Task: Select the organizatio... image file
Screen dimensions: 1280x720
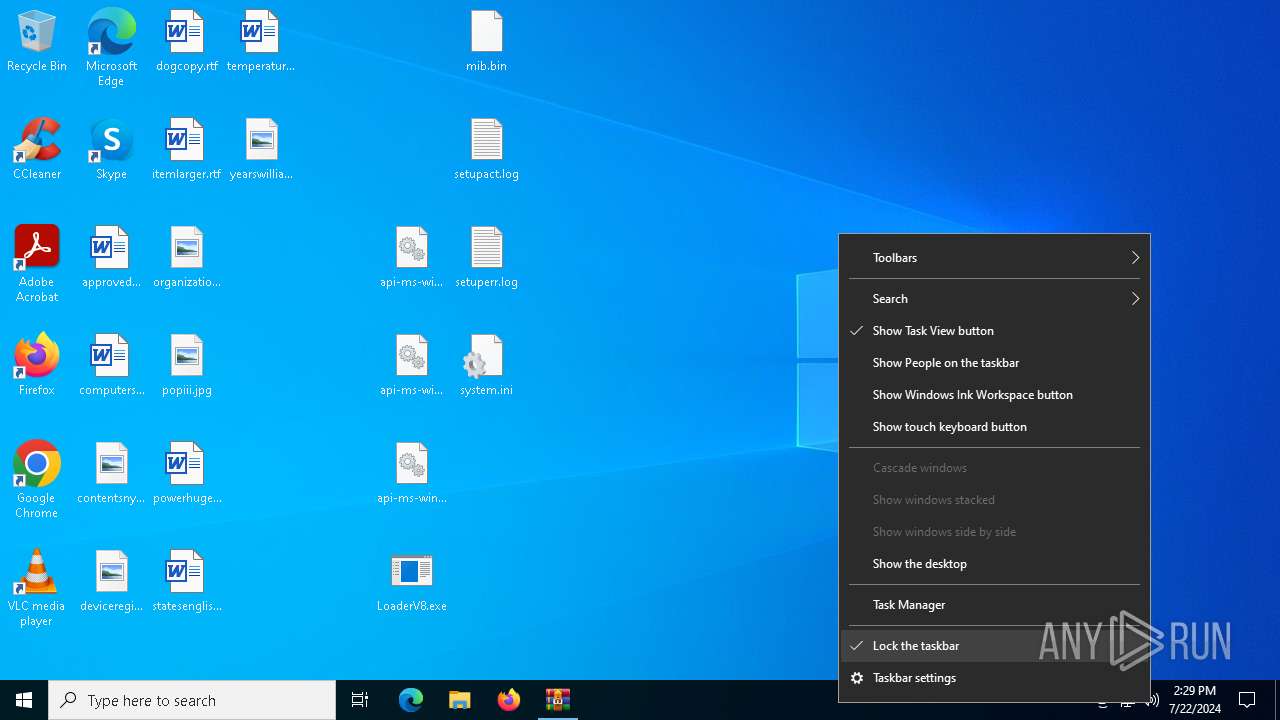Action: pos(187,258)
